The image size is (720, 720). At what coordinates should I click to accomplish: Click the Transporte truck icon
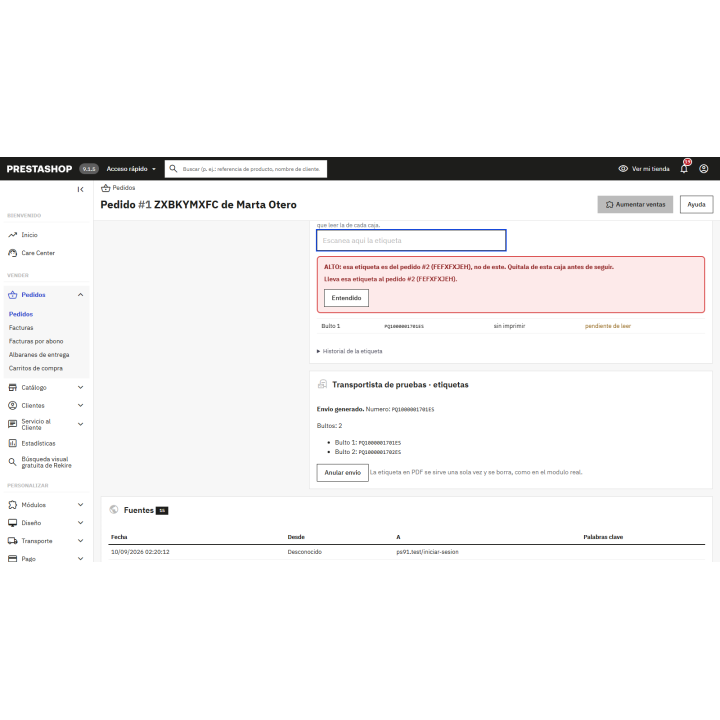(x=13, y=541)
